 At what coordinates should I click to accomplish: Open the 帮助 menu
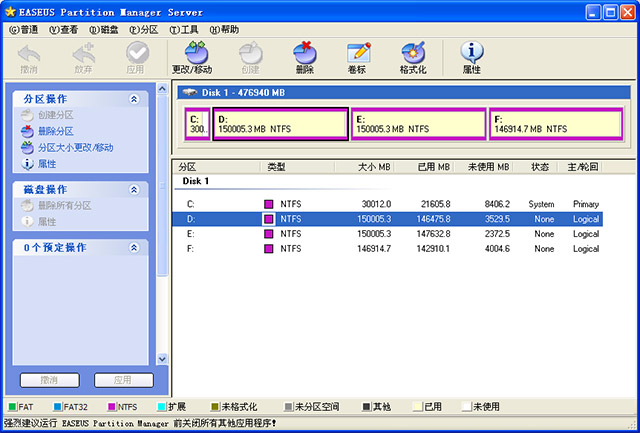pyautogui.click(x=224, y=30)
